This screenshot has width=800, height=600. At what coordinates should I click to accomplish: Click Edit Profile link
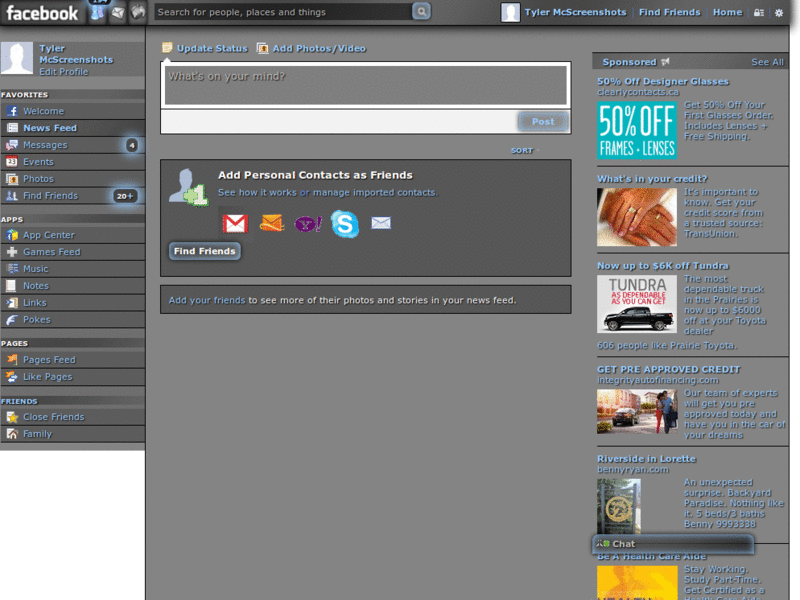tap(64, 72)
